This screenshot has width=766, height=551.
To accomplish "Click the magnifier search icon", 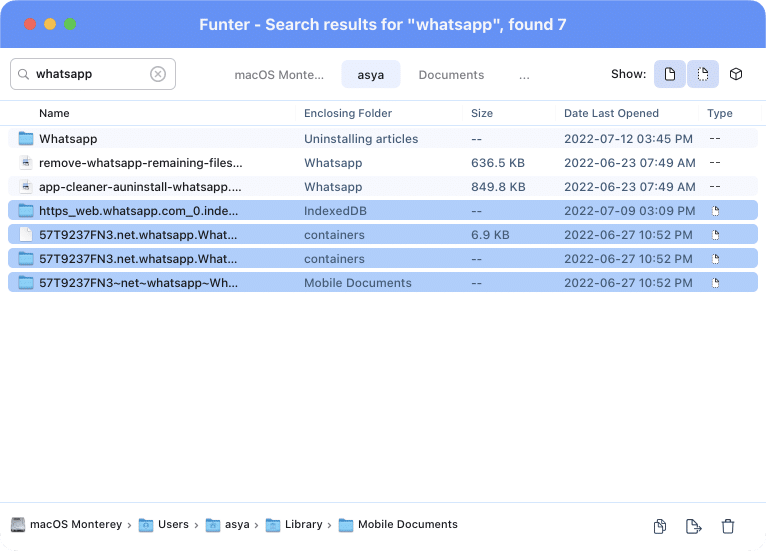I will [x=23, y=74].
